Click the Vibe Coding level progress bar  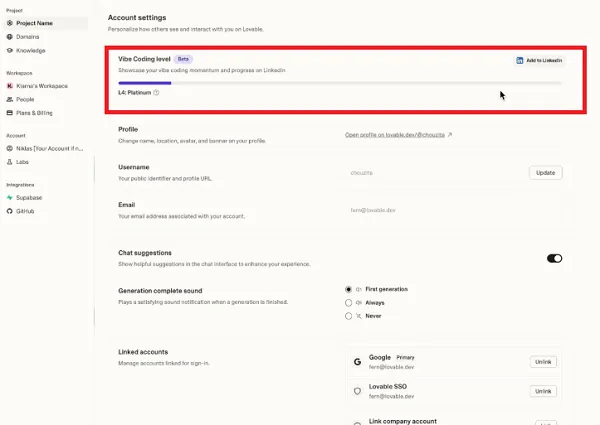tap(340, 82)
